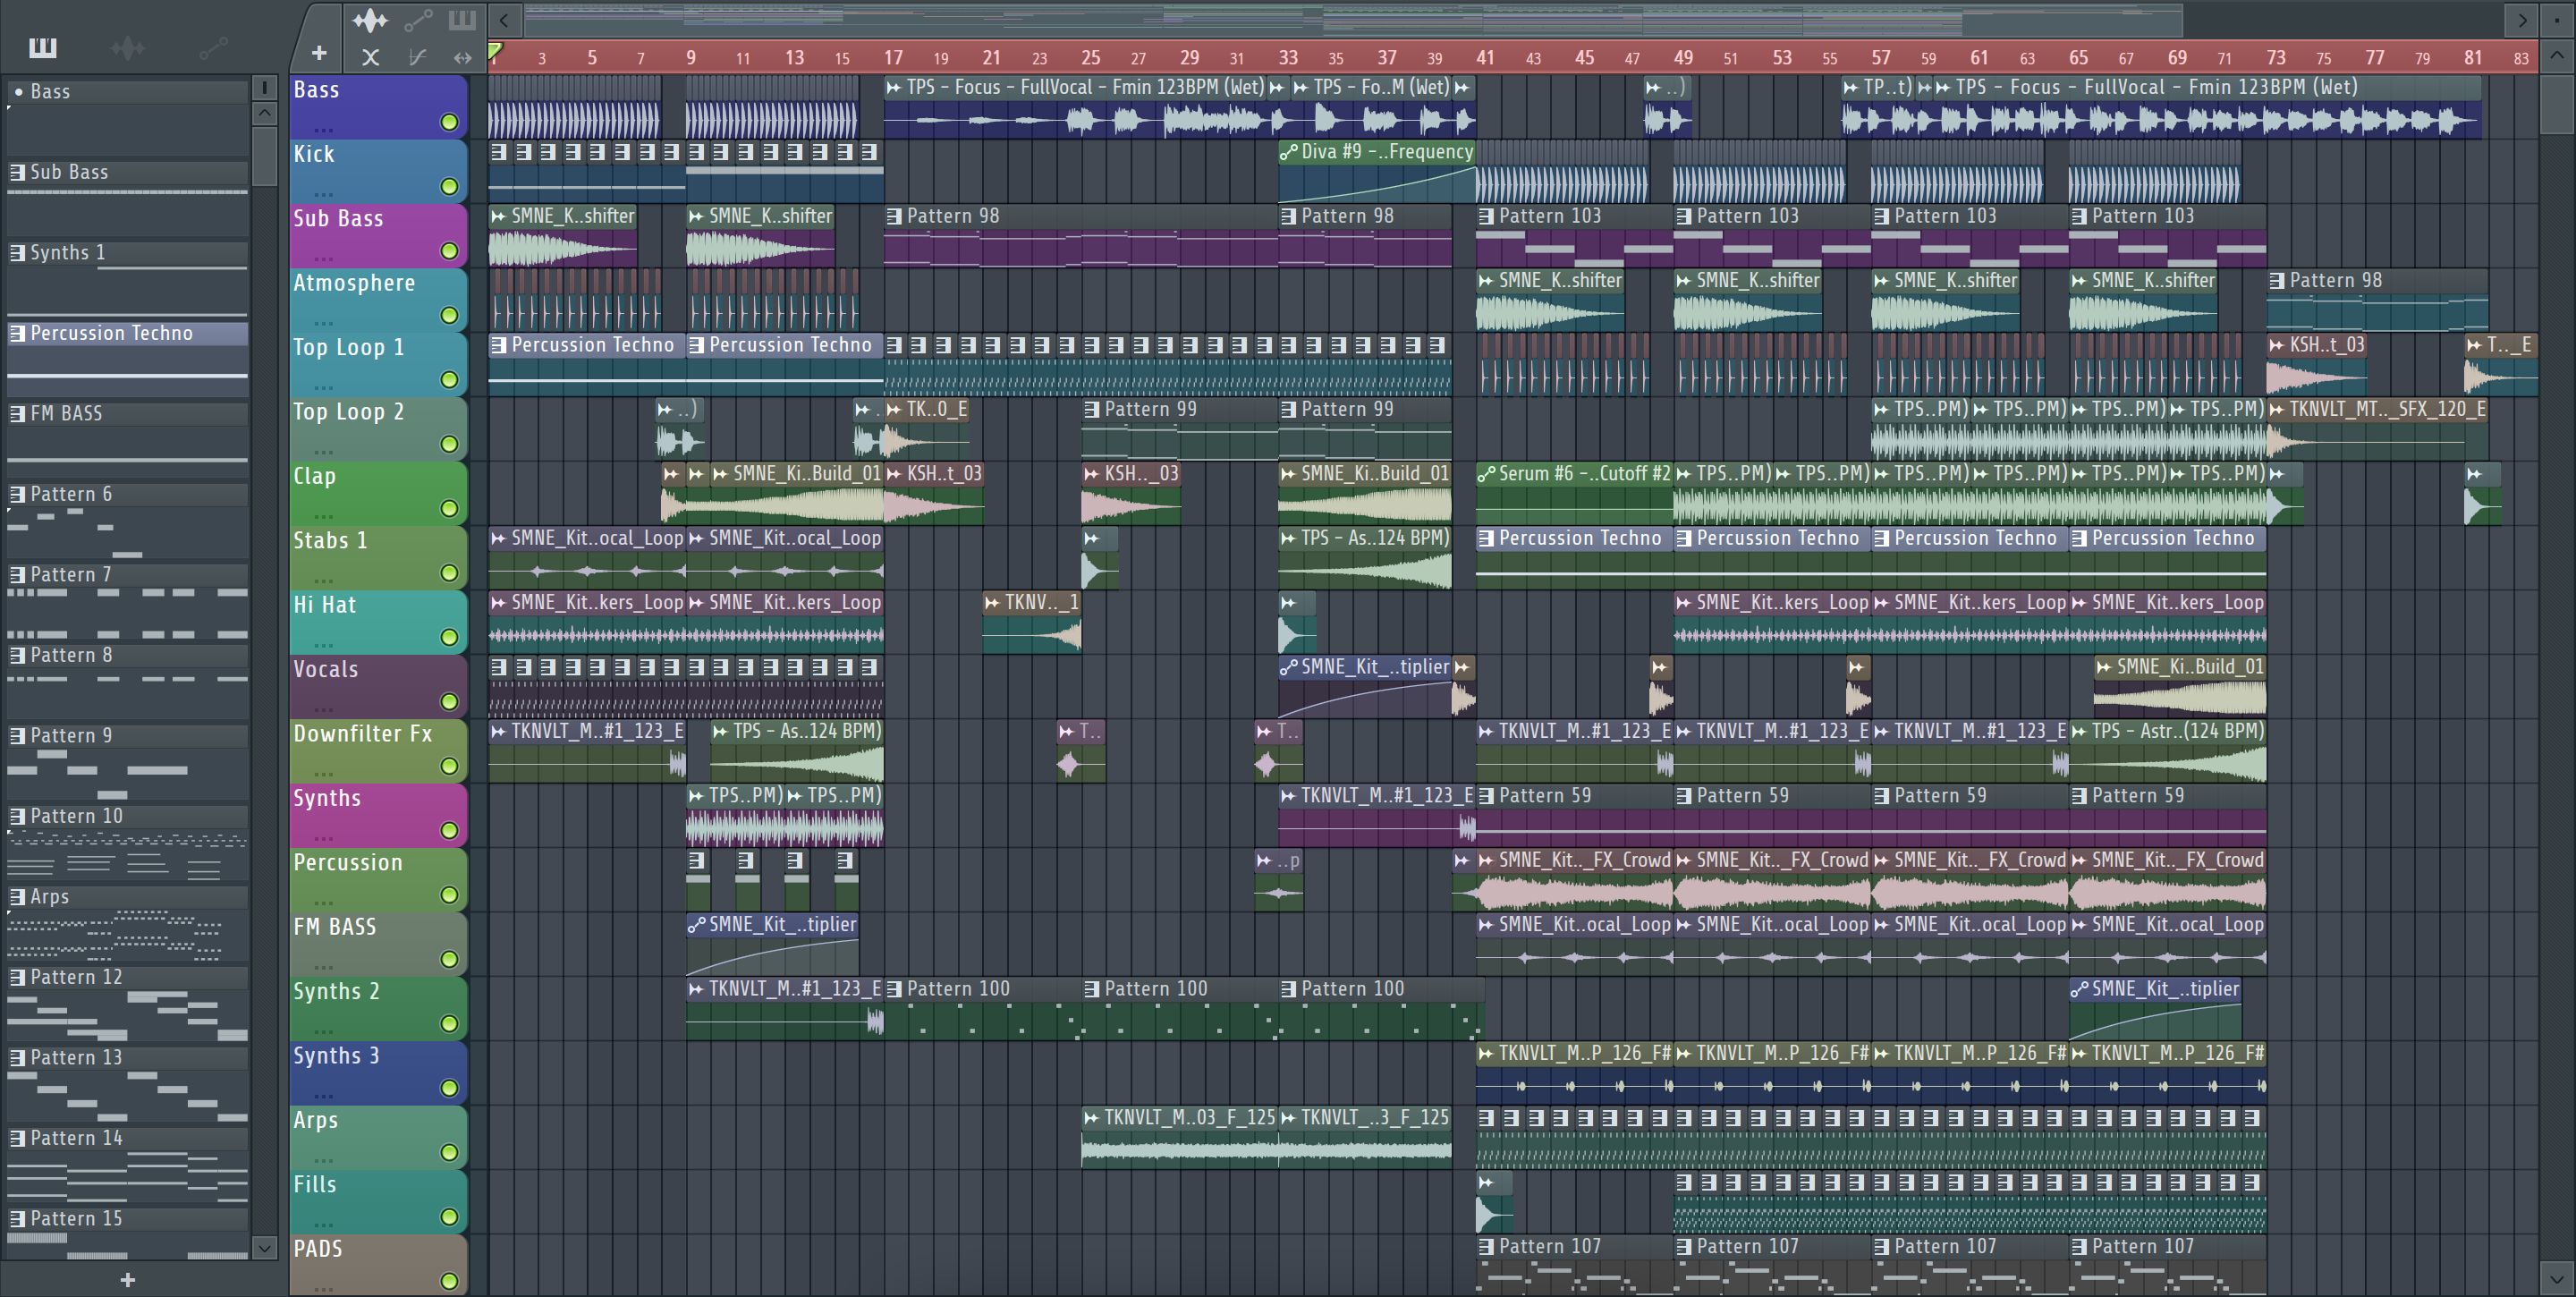The image size is (2576, 1297).
Task: Click the curve tool icon in playlist toolbar
Action: point(417,57)
